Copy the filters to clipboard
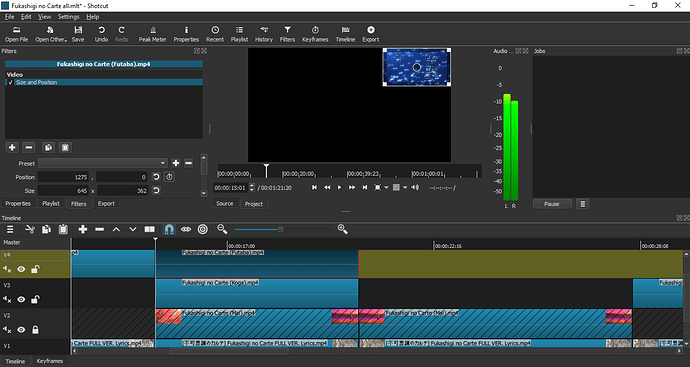 [x=48, y=147]
